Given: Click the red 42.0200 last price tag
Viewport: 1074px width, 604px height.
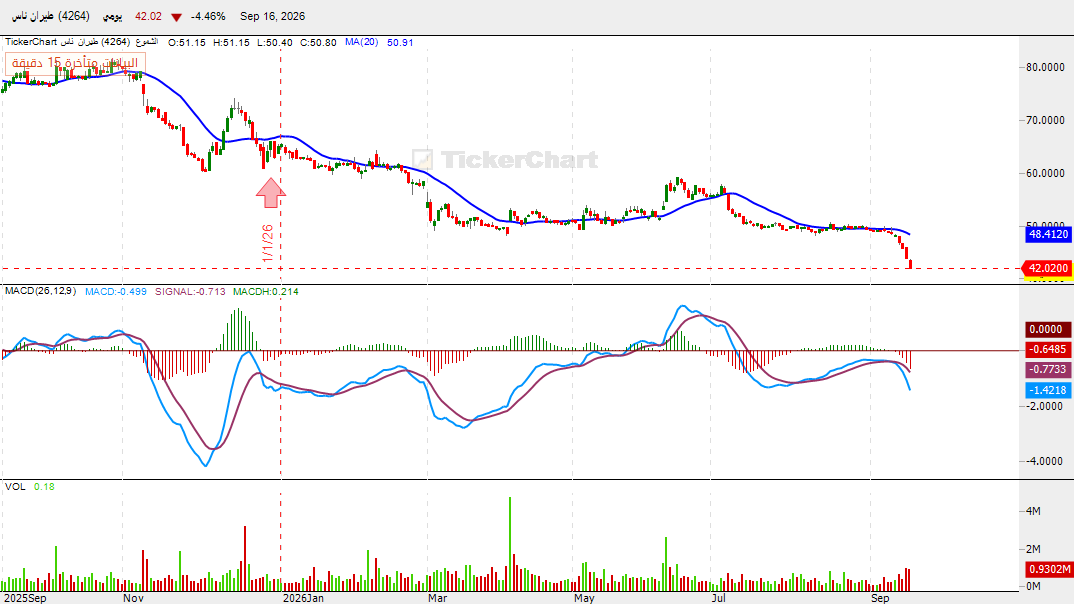Looking at the screenshot, I should tap(1049, 268).
